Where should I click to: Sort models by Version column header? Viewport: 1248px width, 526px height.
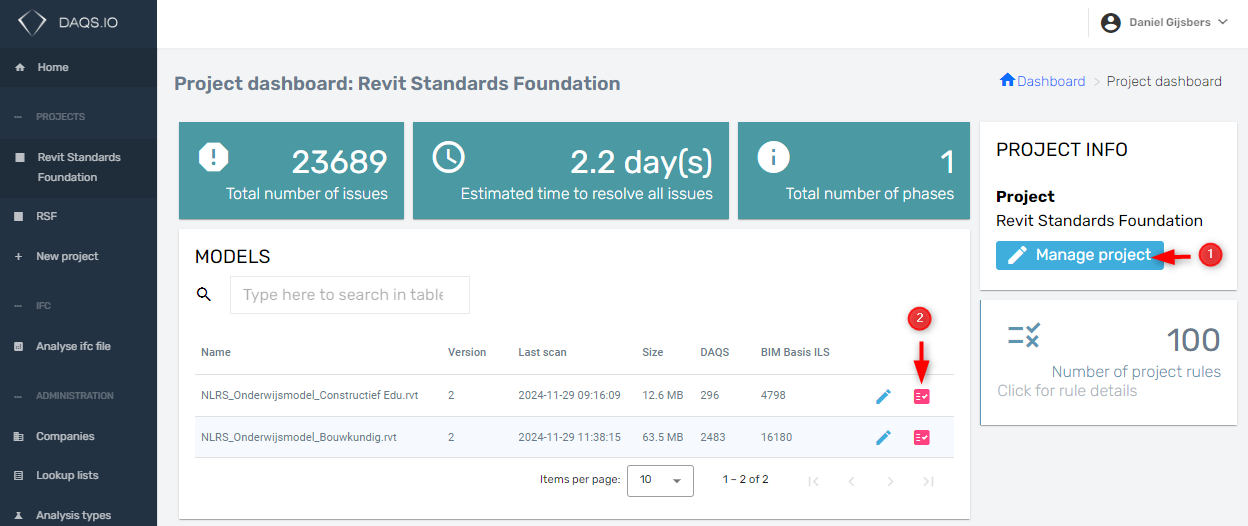pos(467,352)
